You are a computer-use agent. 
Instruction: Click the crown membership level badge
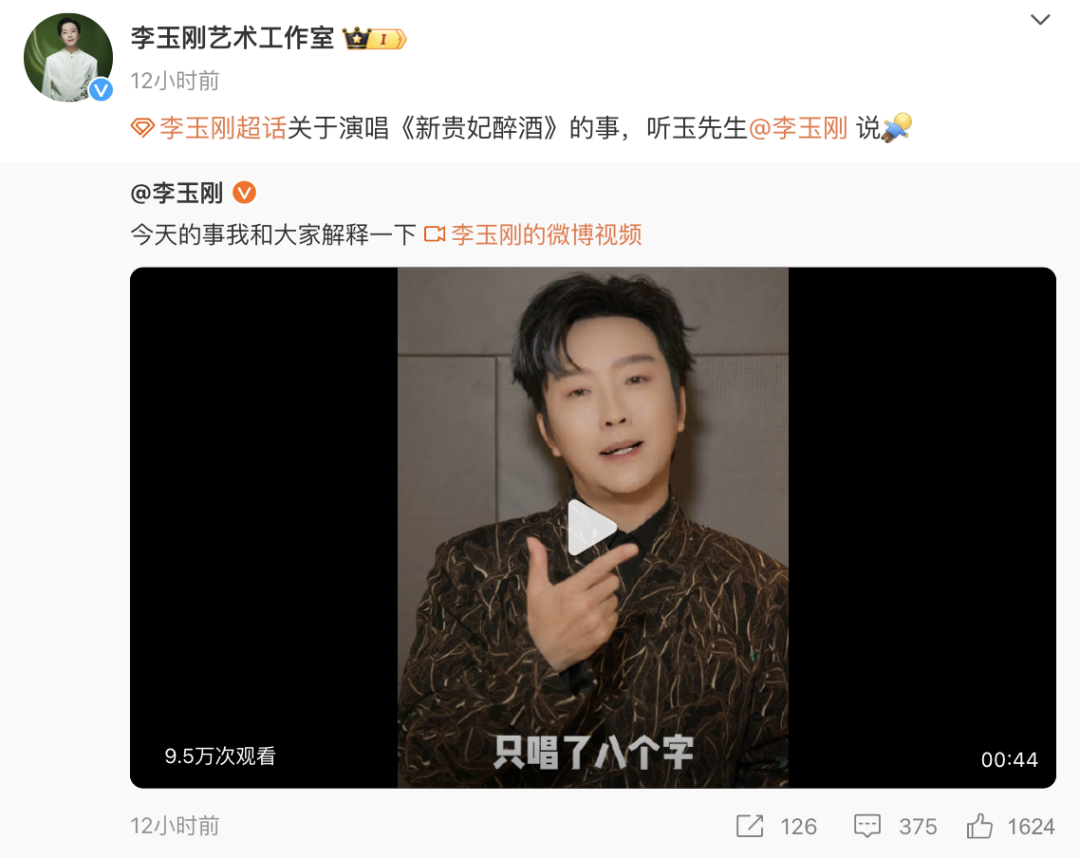click(375, 39)
